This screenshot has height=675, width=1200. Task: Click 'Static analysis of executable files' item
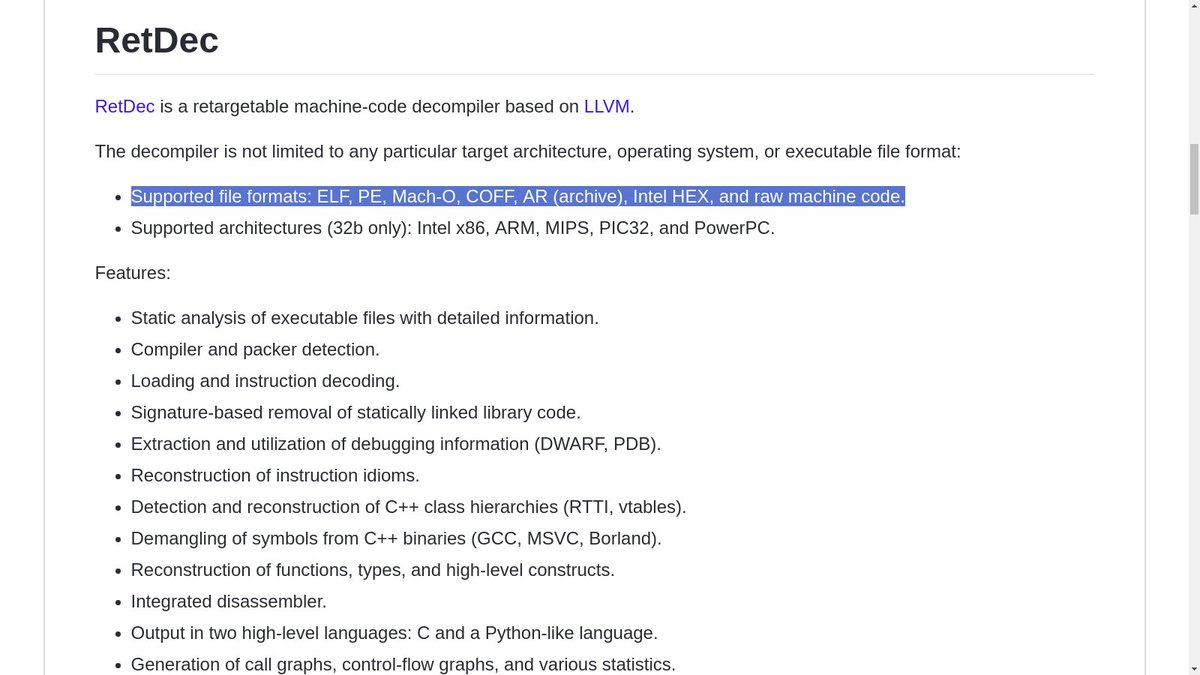[x=365, y=318]
